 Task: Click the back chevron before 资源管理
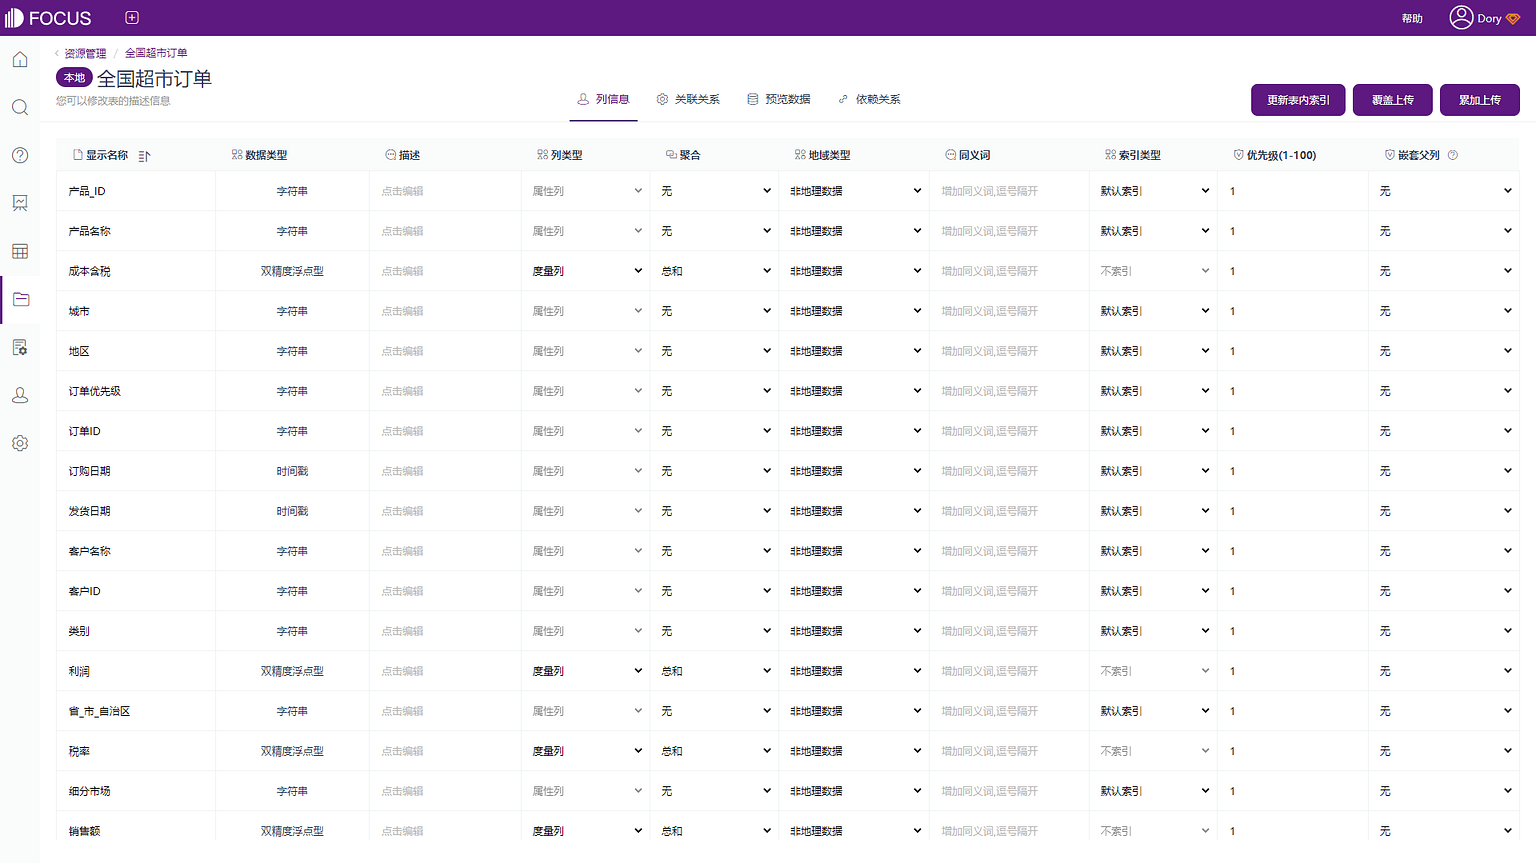coord(57,54)
